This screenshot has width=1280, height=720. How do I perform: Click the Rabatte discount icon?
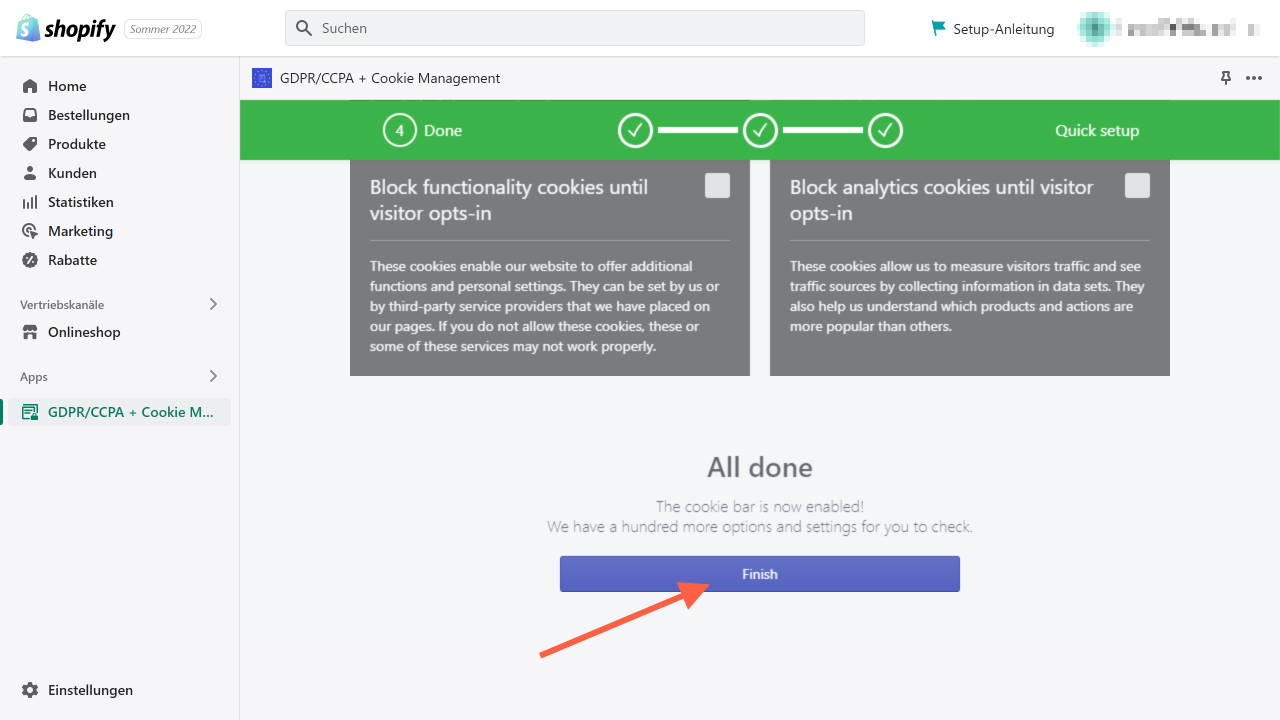30,260
